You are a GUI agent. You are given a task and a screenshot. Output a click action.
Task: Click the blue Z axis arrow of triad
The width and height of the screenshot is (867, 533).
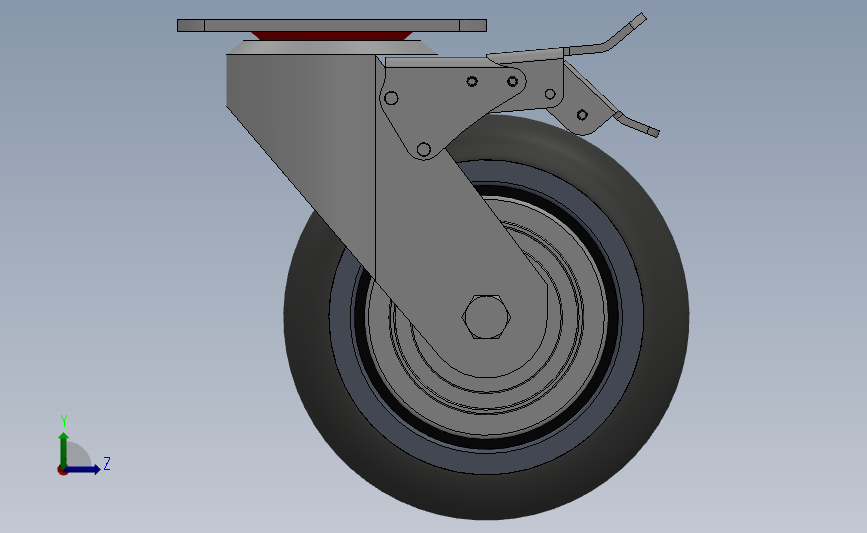(83, 470)
